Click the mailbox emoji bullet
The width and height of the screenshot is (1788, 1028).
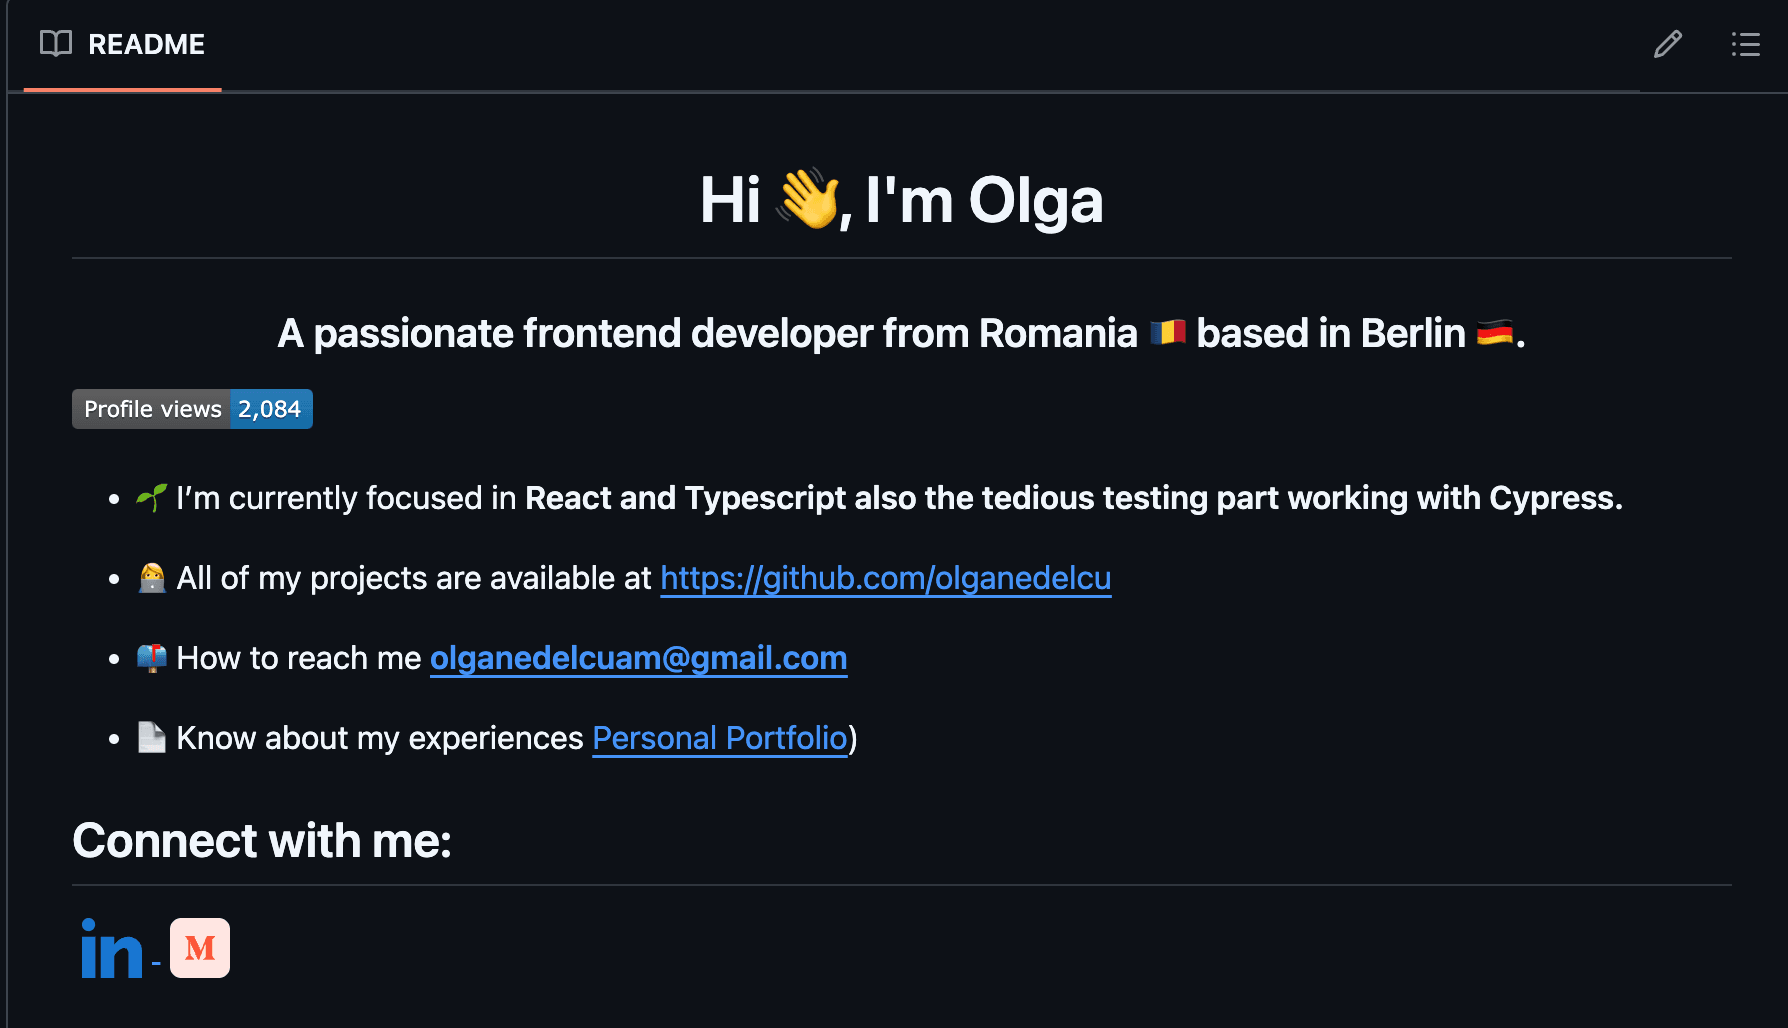(152, 658)
